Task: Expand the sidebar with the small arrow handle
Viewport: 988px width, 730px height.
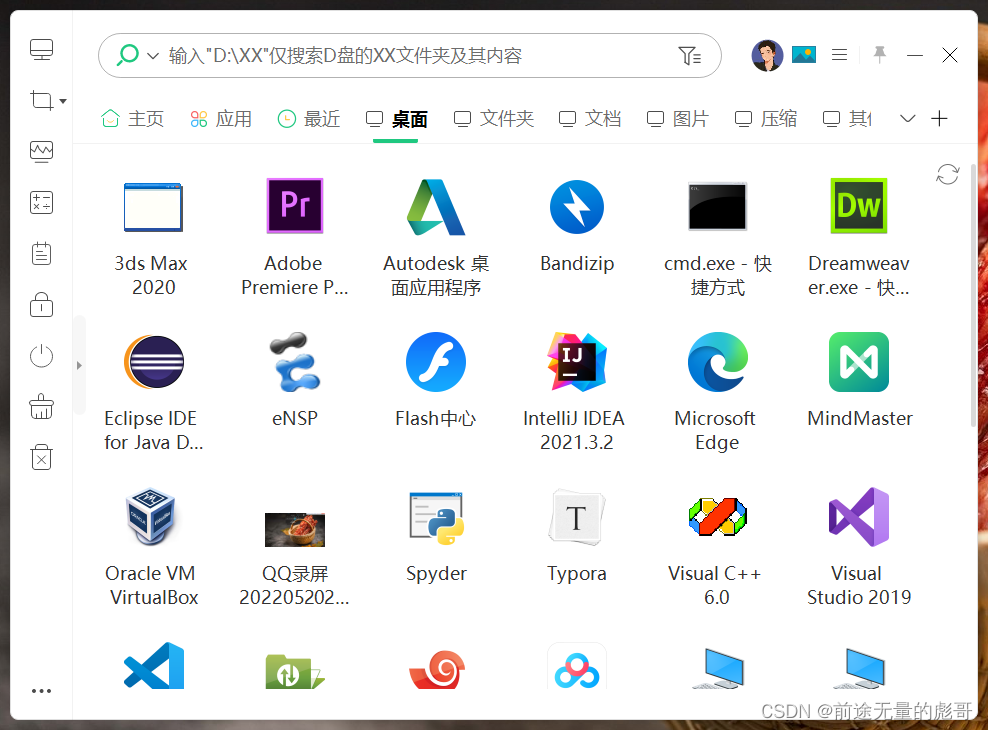Action: coord(79,365)
